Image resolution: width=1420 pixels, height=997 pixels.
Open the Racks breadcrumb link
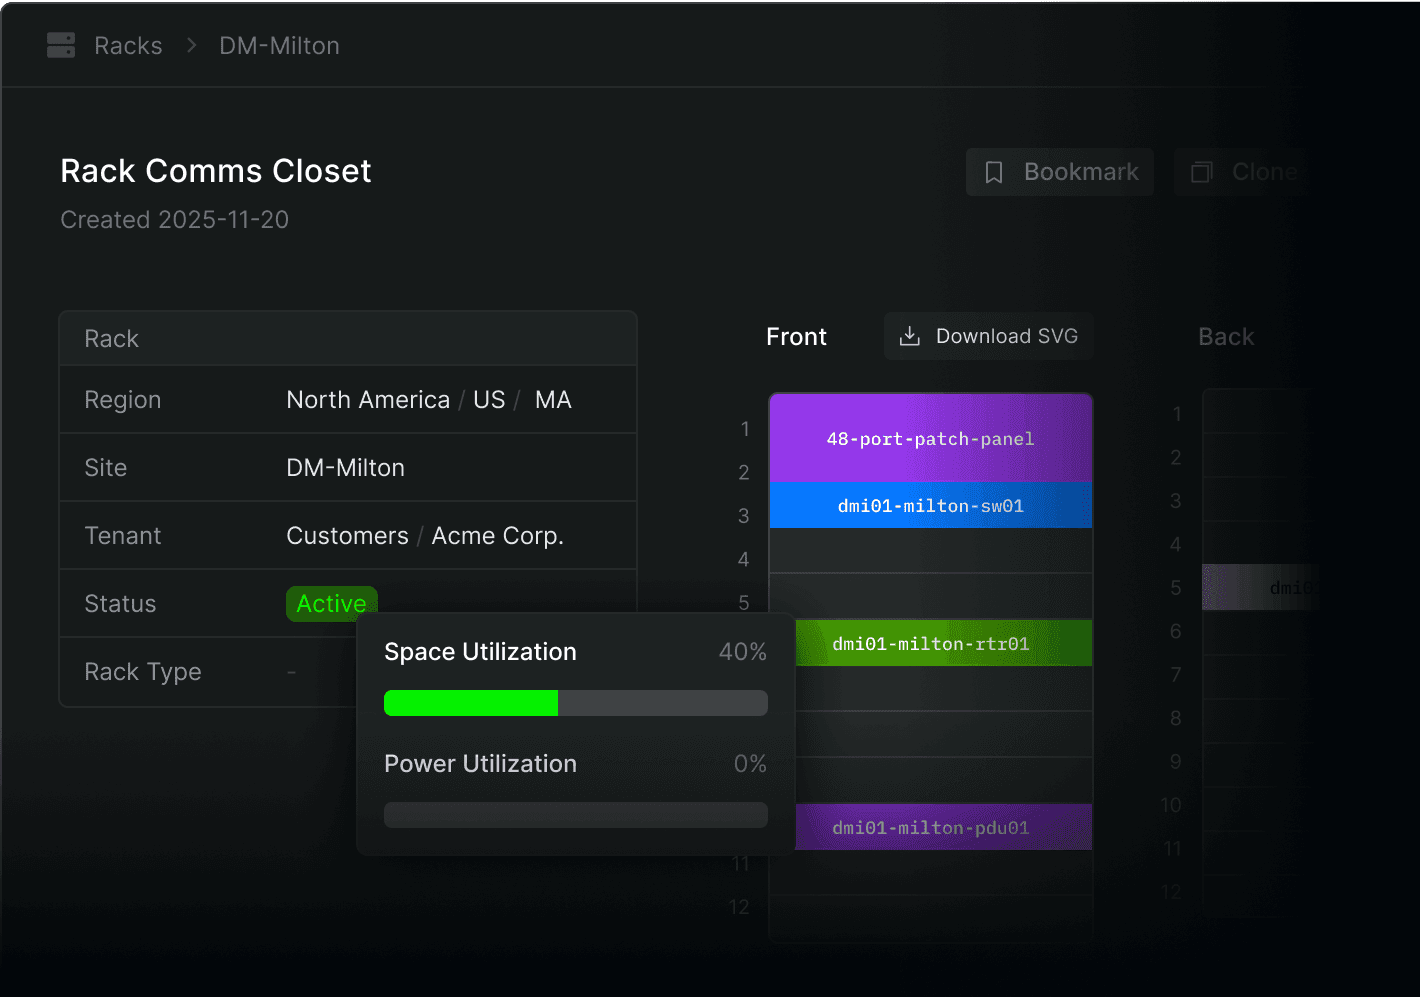tap(128, 45)
